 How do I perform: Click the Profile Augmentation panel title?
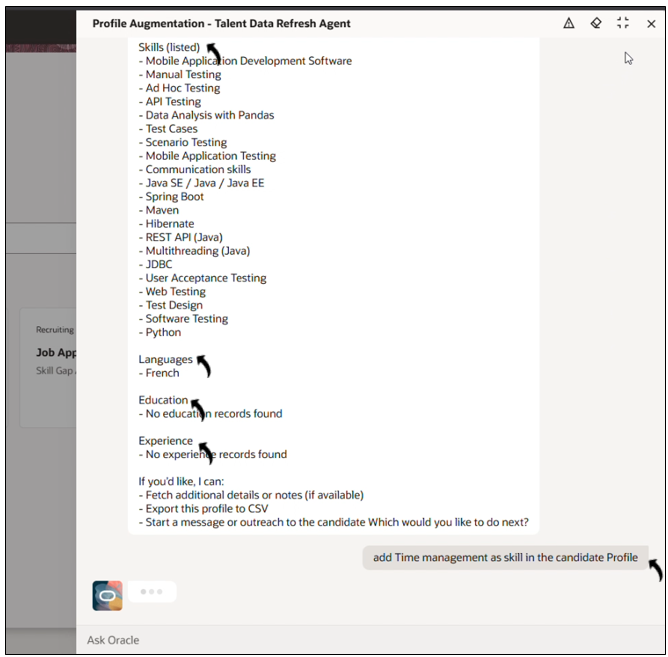(221, 23)
